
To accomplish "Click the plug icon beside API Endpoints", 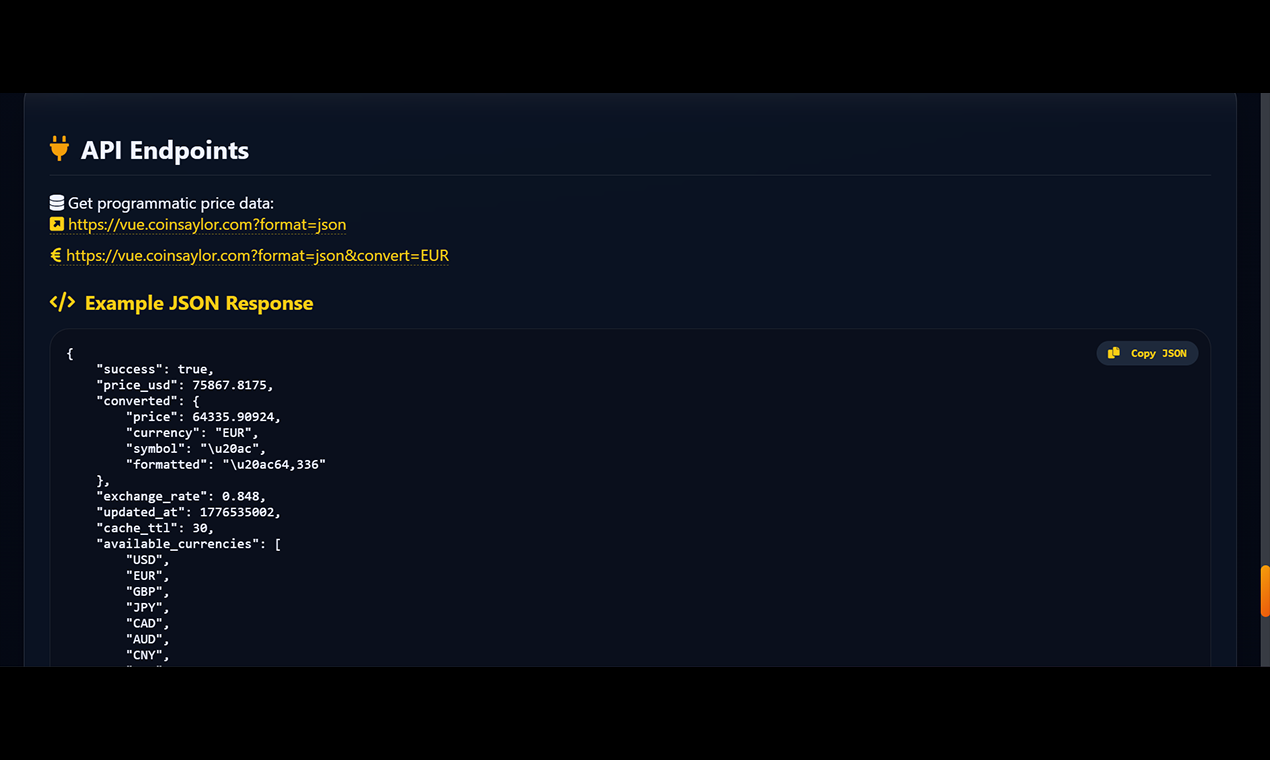I will tap(59, 149).
